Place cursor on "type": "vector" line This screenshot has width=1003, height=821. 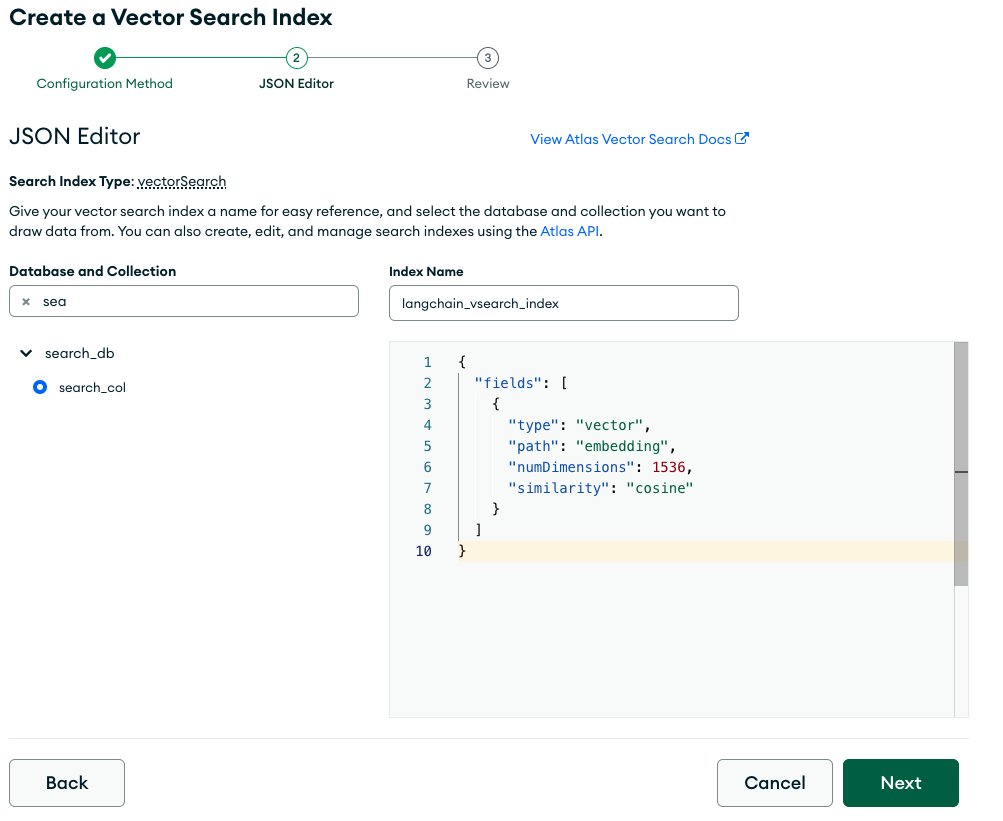(x=579, y=425)
